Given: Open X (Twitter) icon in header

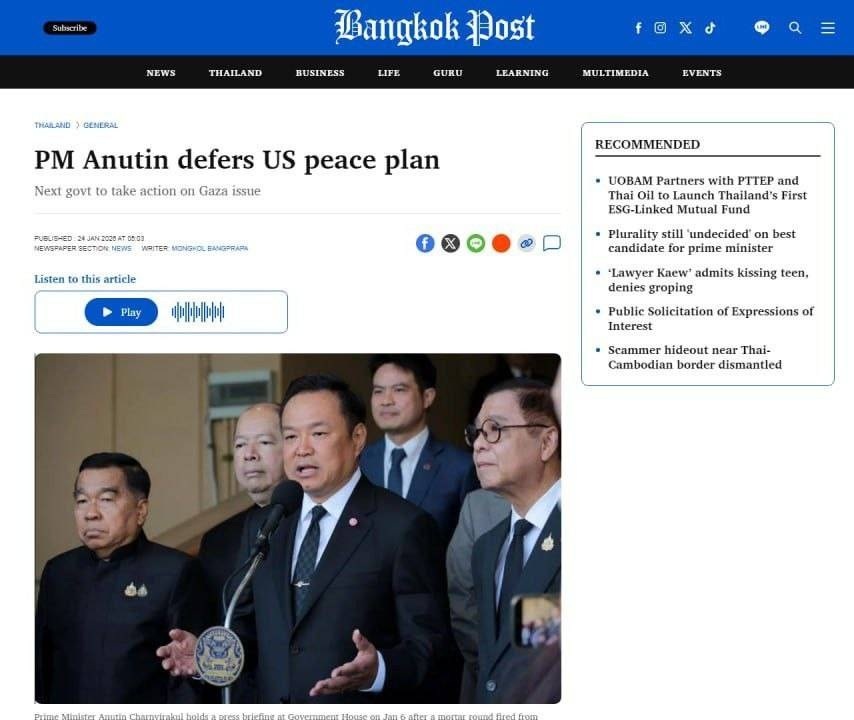Looking at the screenshot, I should click(686, 28).
